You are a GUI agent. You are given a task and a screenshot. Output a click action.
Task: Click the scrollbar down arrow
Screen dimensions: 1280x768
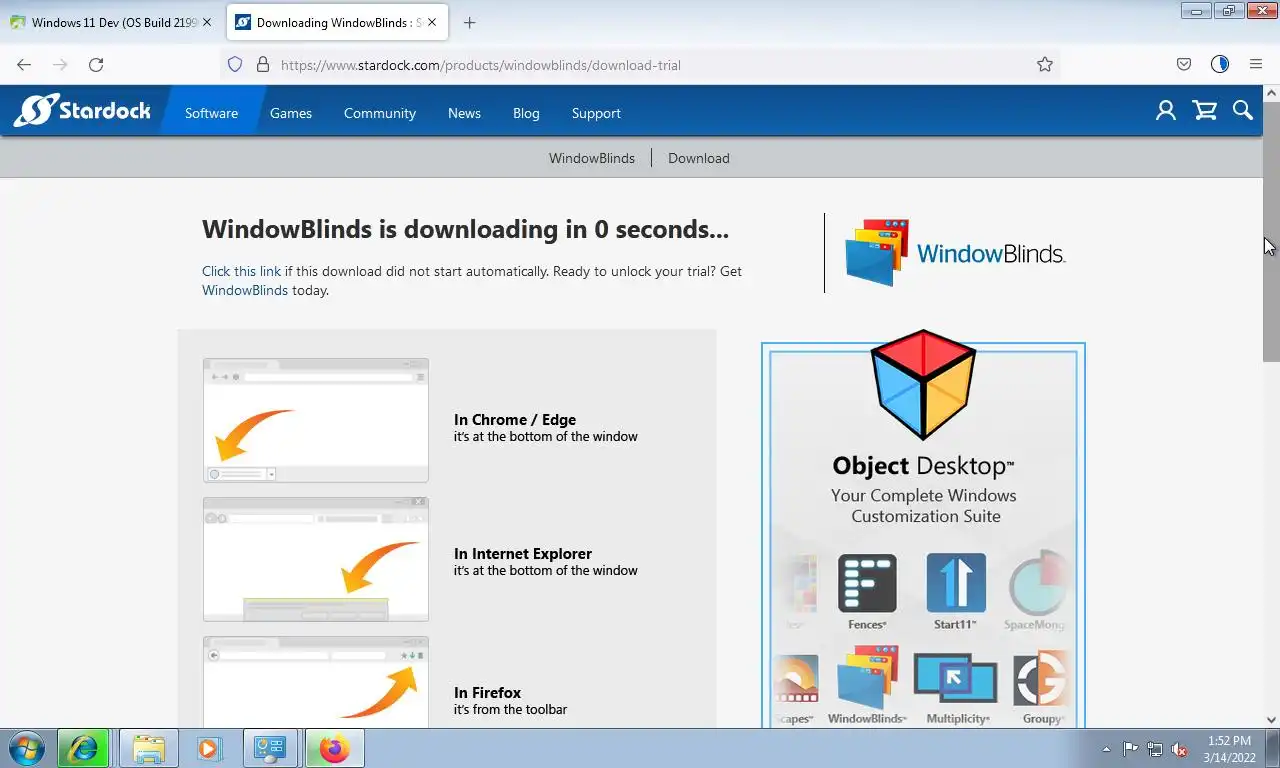coord(1271,719)
